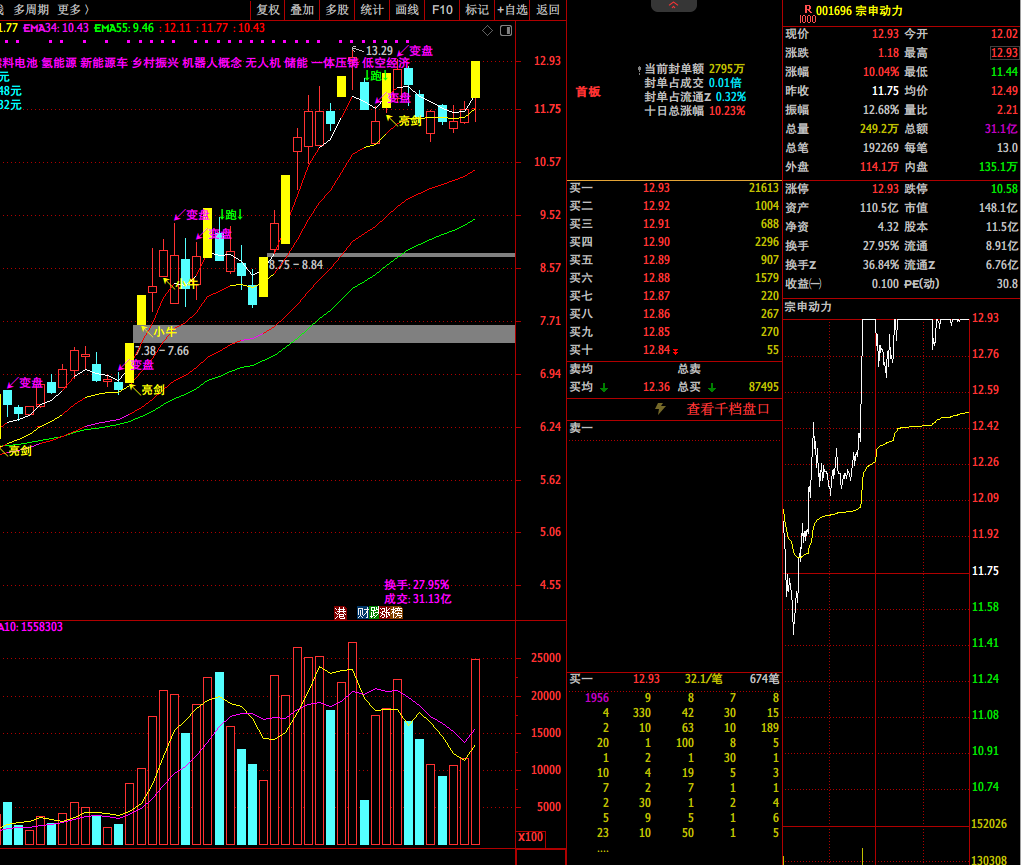
Task: Click the 十日总涨幅 10.23% value
Action: point(727,111)
